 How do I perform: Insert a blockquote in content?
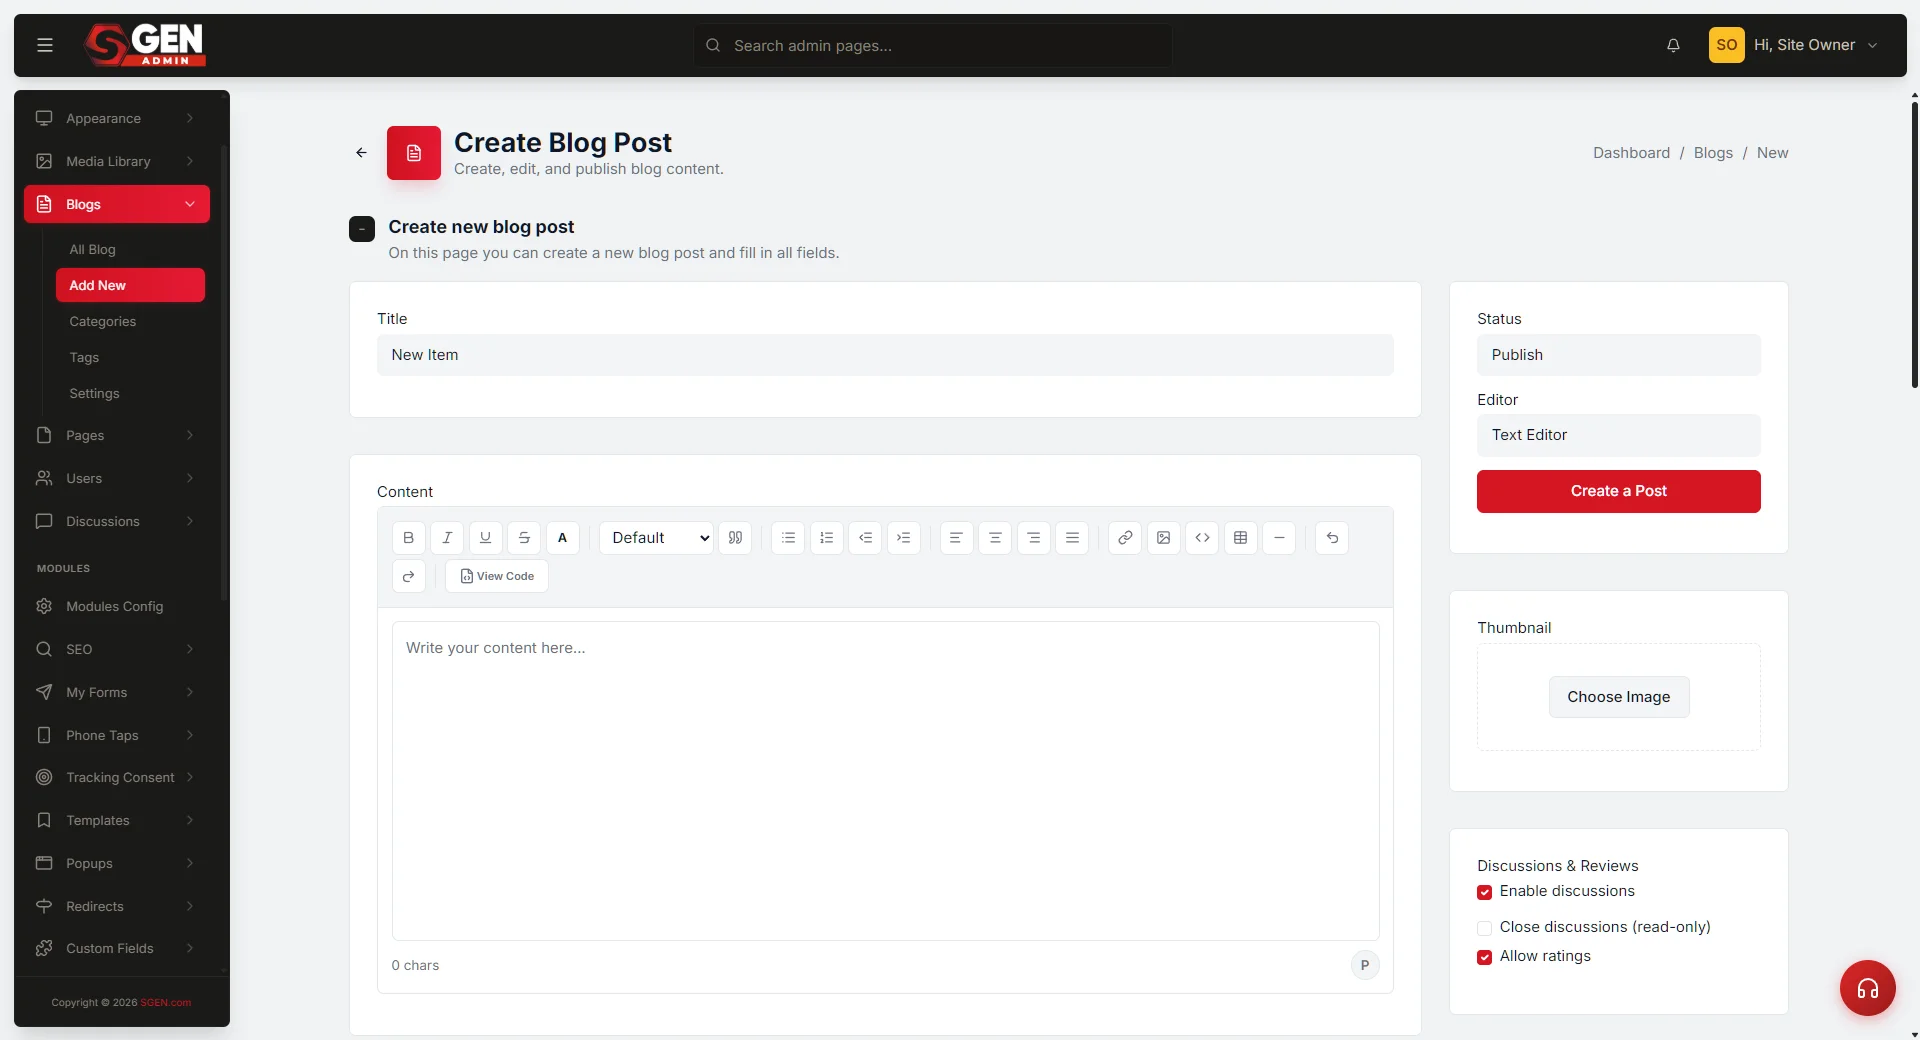click(735, 538)
